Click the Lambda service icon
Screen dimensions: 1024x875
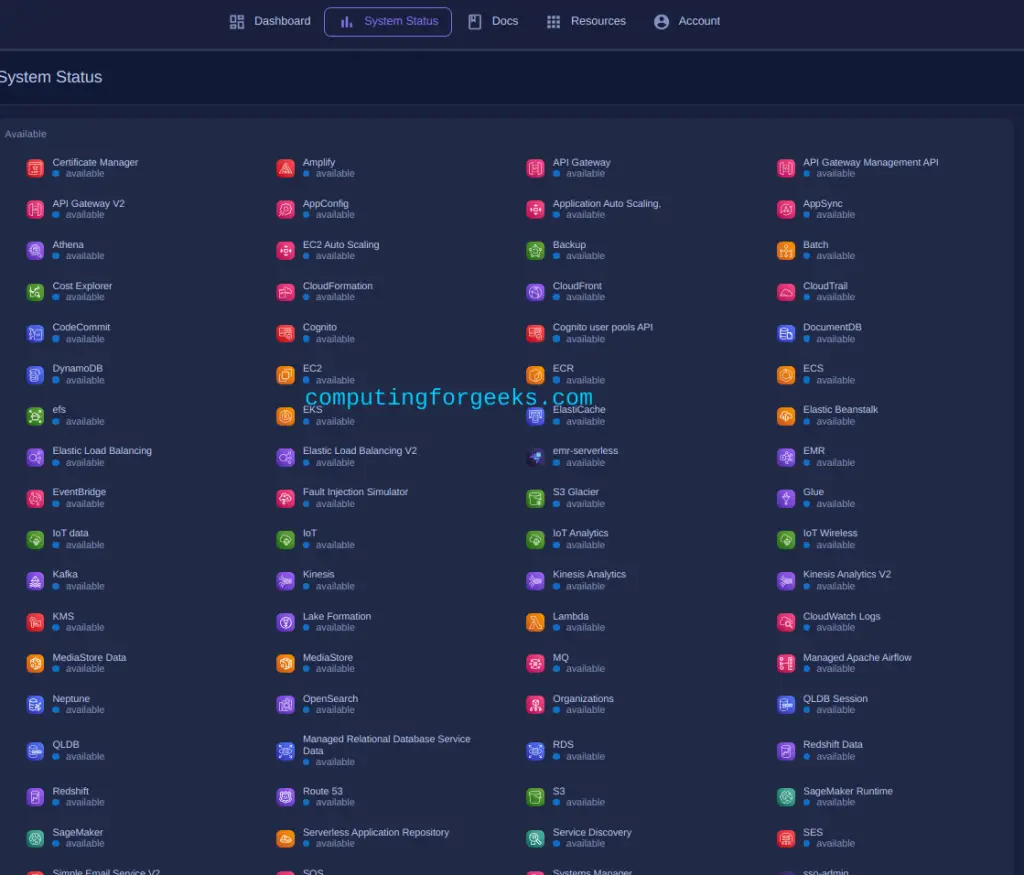pos(536,622)
